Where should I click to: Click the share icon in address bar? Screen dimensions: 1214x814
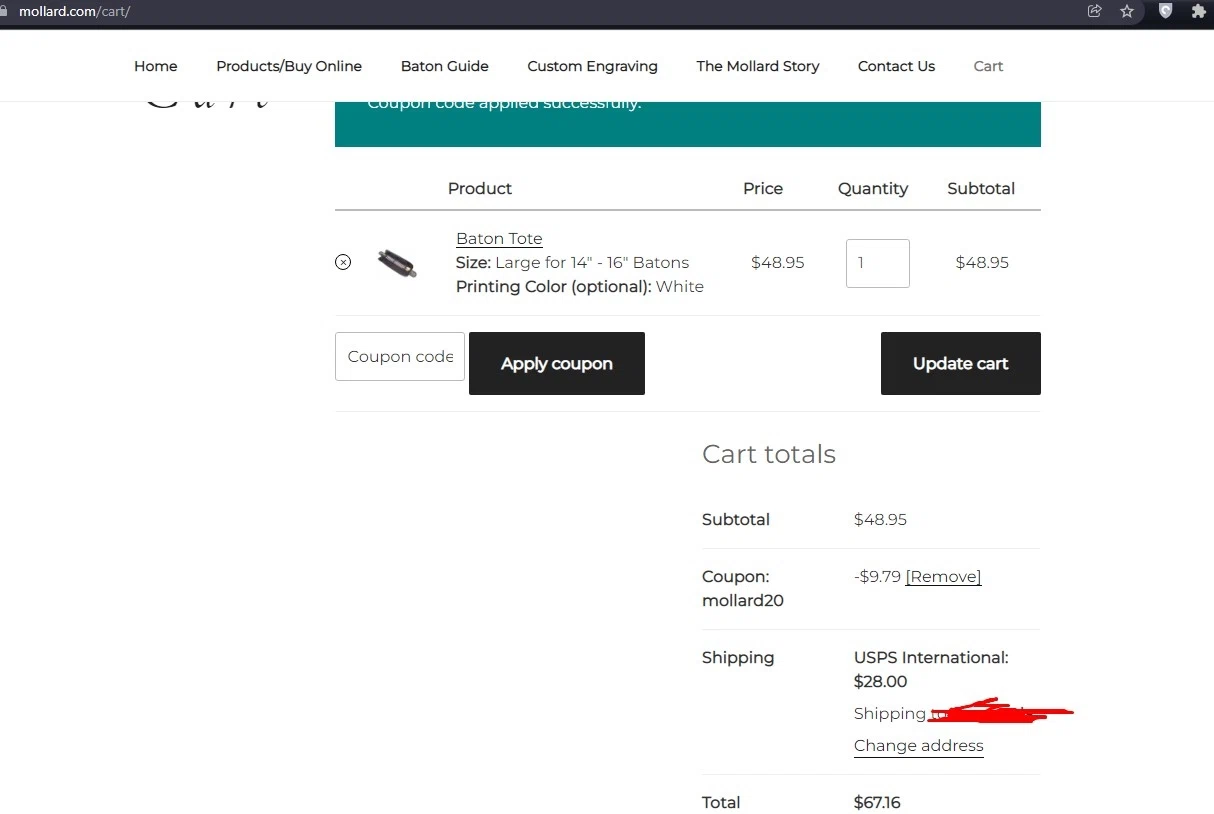pyautogui.click(x=1094, y=11)
